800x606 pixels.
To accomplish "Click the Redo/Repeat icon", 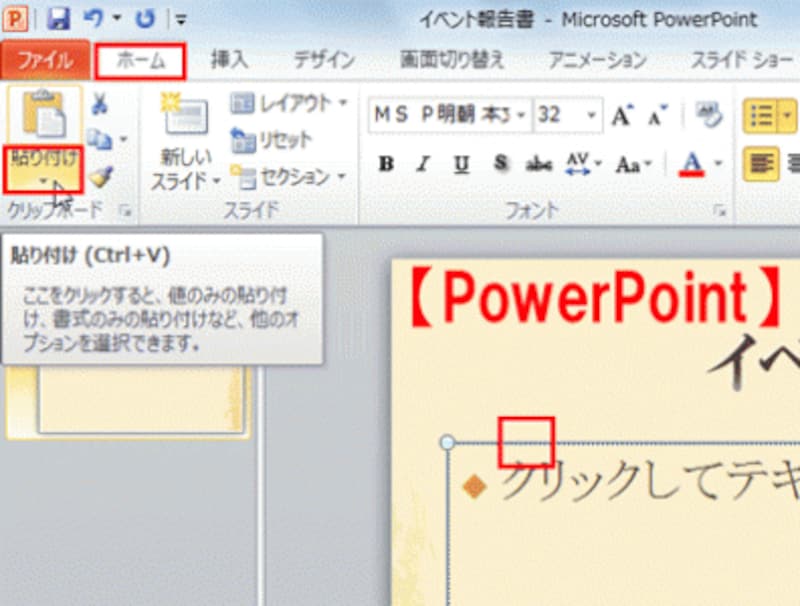I will pyautogui.click(x=145, y=19).
